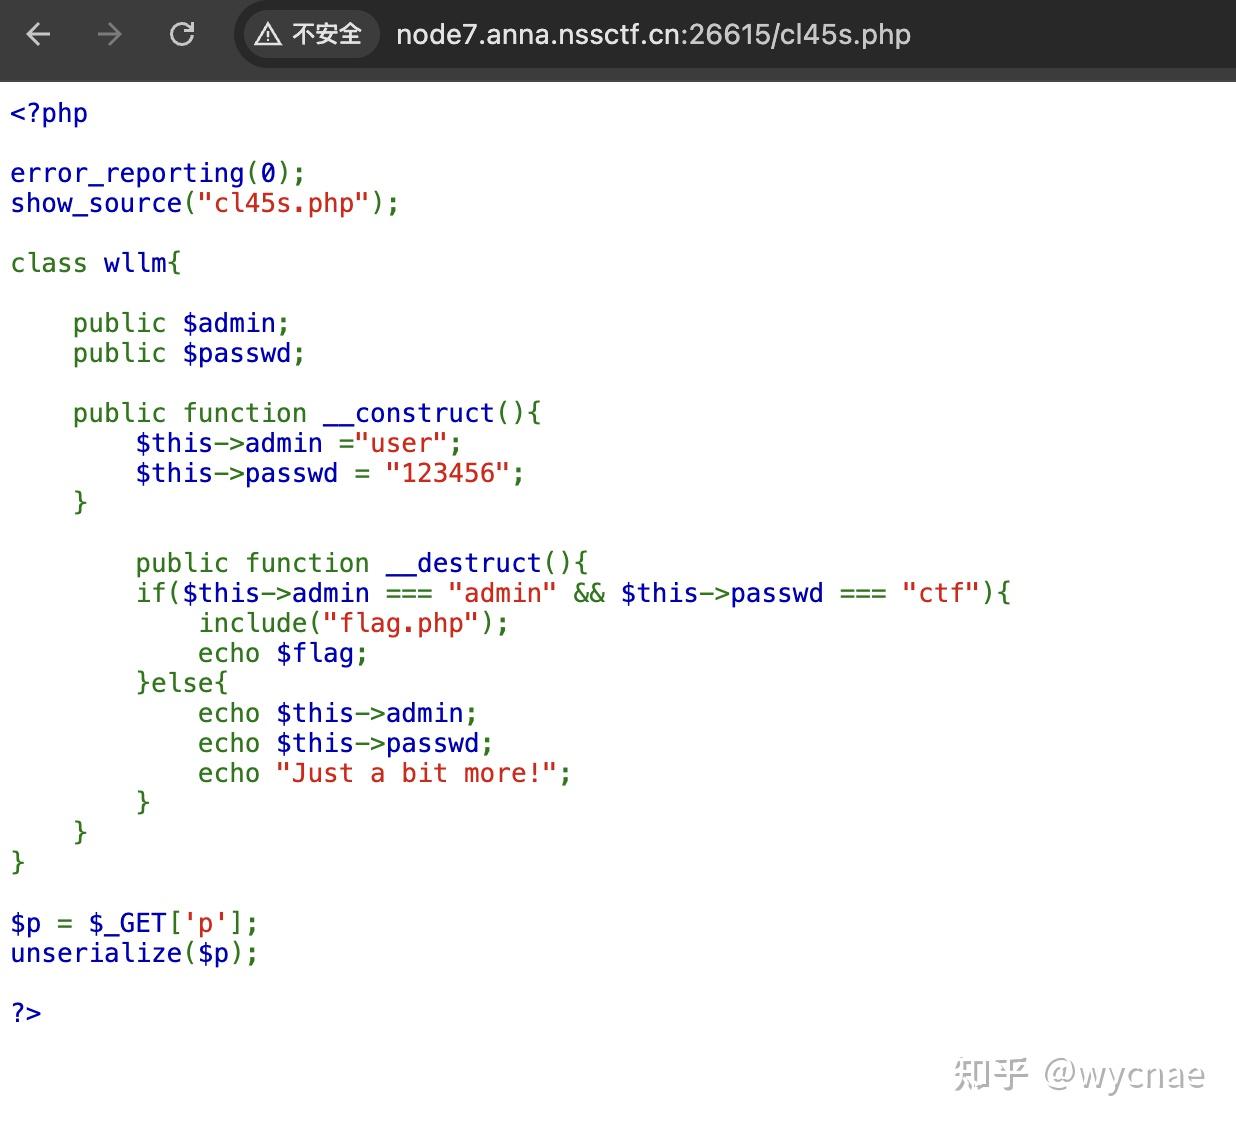Click the echo "Just a bit more!"; line
Screen dimensions: 1236x1128
[x=385, y=773]
